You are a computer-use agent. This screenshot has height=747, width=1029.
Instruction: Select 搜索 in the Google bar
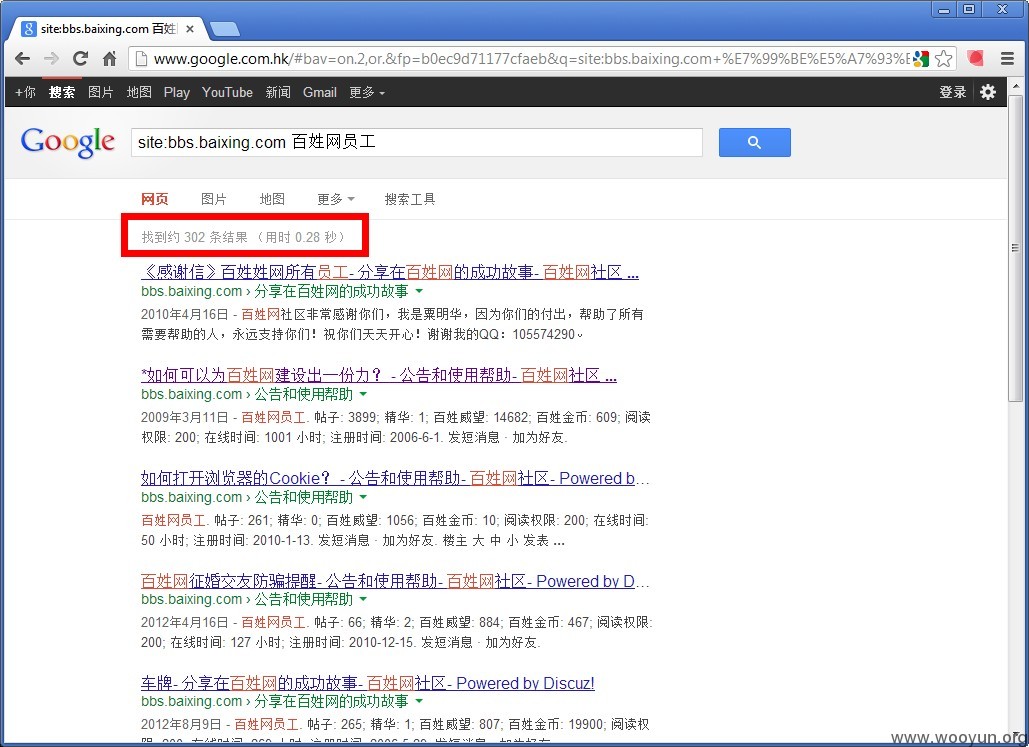click(62, 93)
